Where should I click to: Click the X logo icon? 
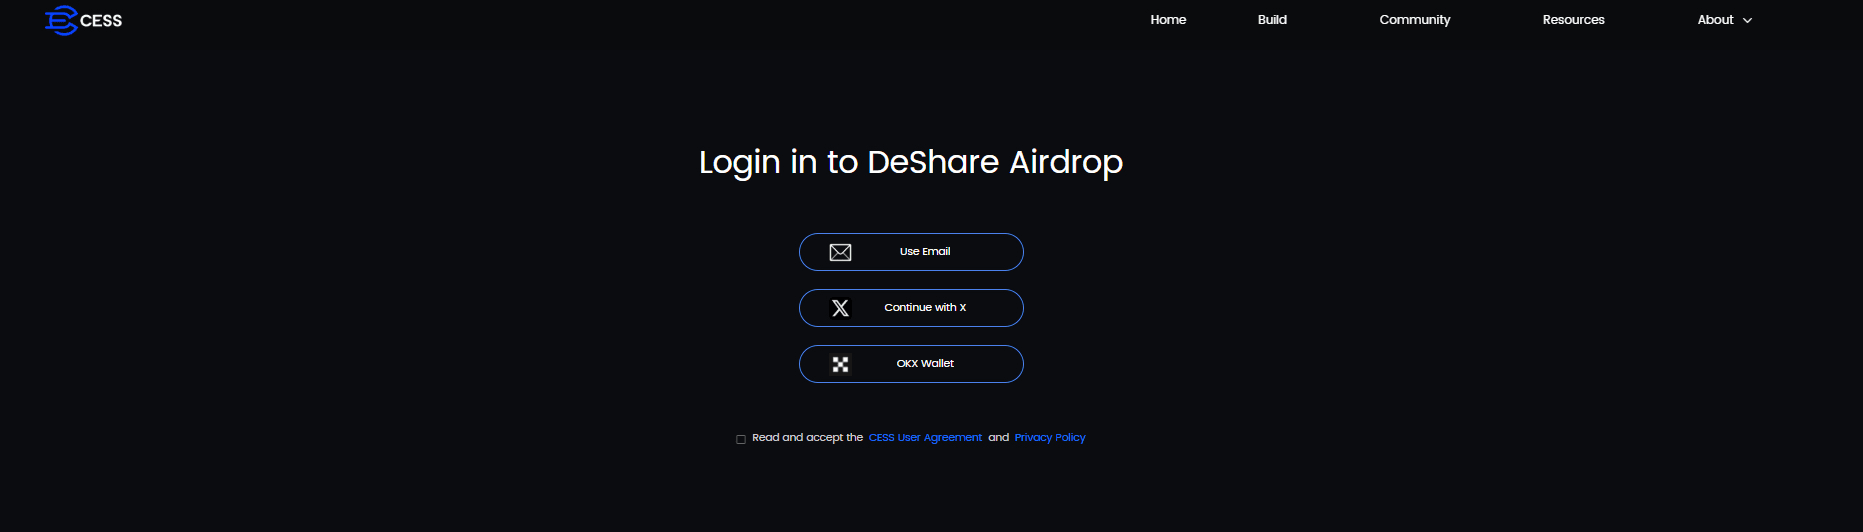point(840,308)
